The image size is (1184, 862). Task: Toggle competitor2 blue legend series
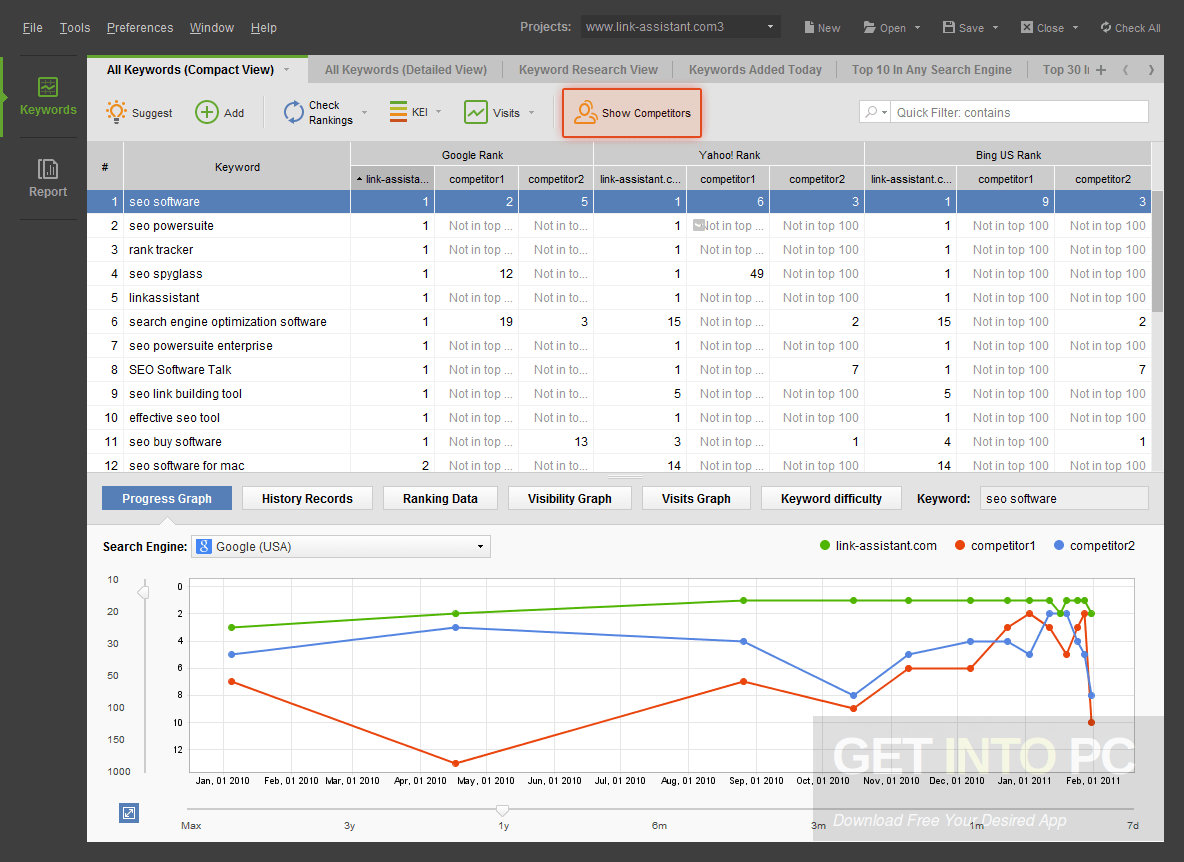(1094, 546)
